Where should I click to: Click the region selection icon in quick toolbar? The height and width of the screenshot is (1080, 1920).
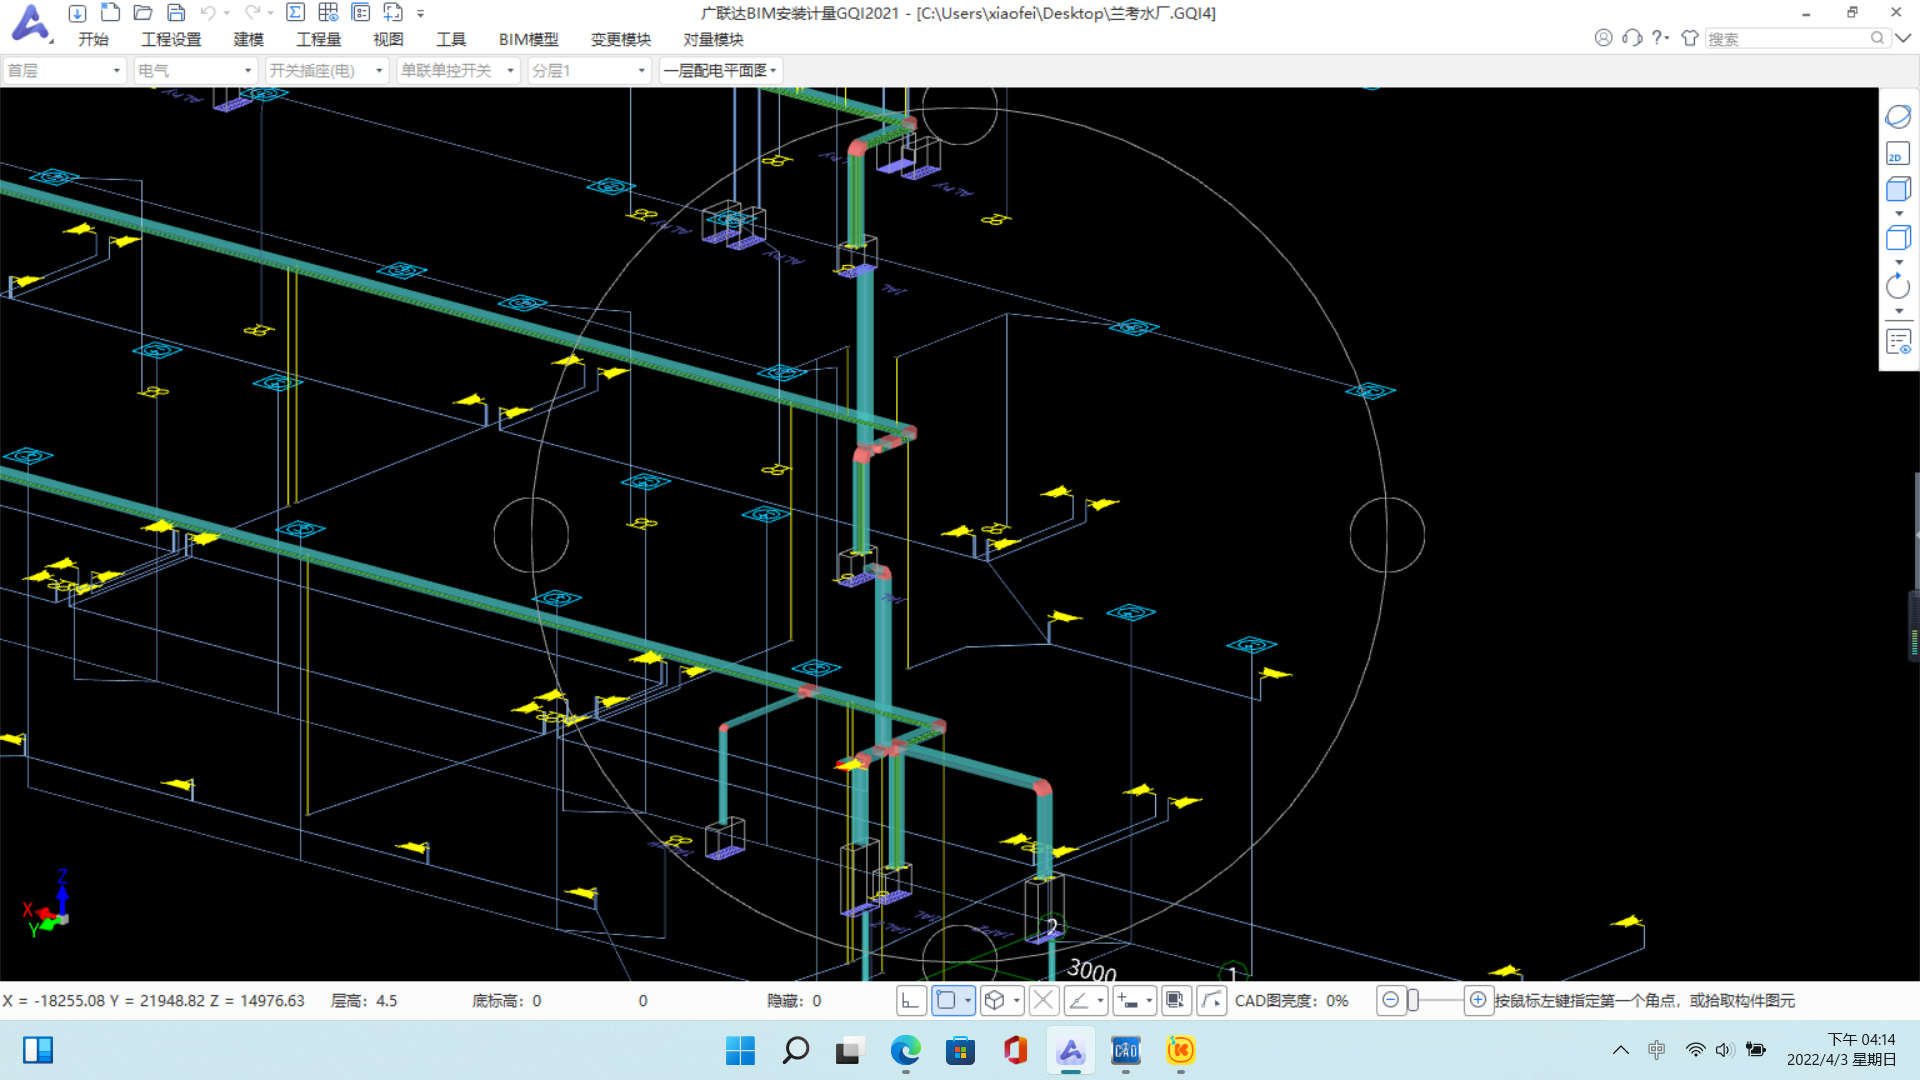point(393,13)
